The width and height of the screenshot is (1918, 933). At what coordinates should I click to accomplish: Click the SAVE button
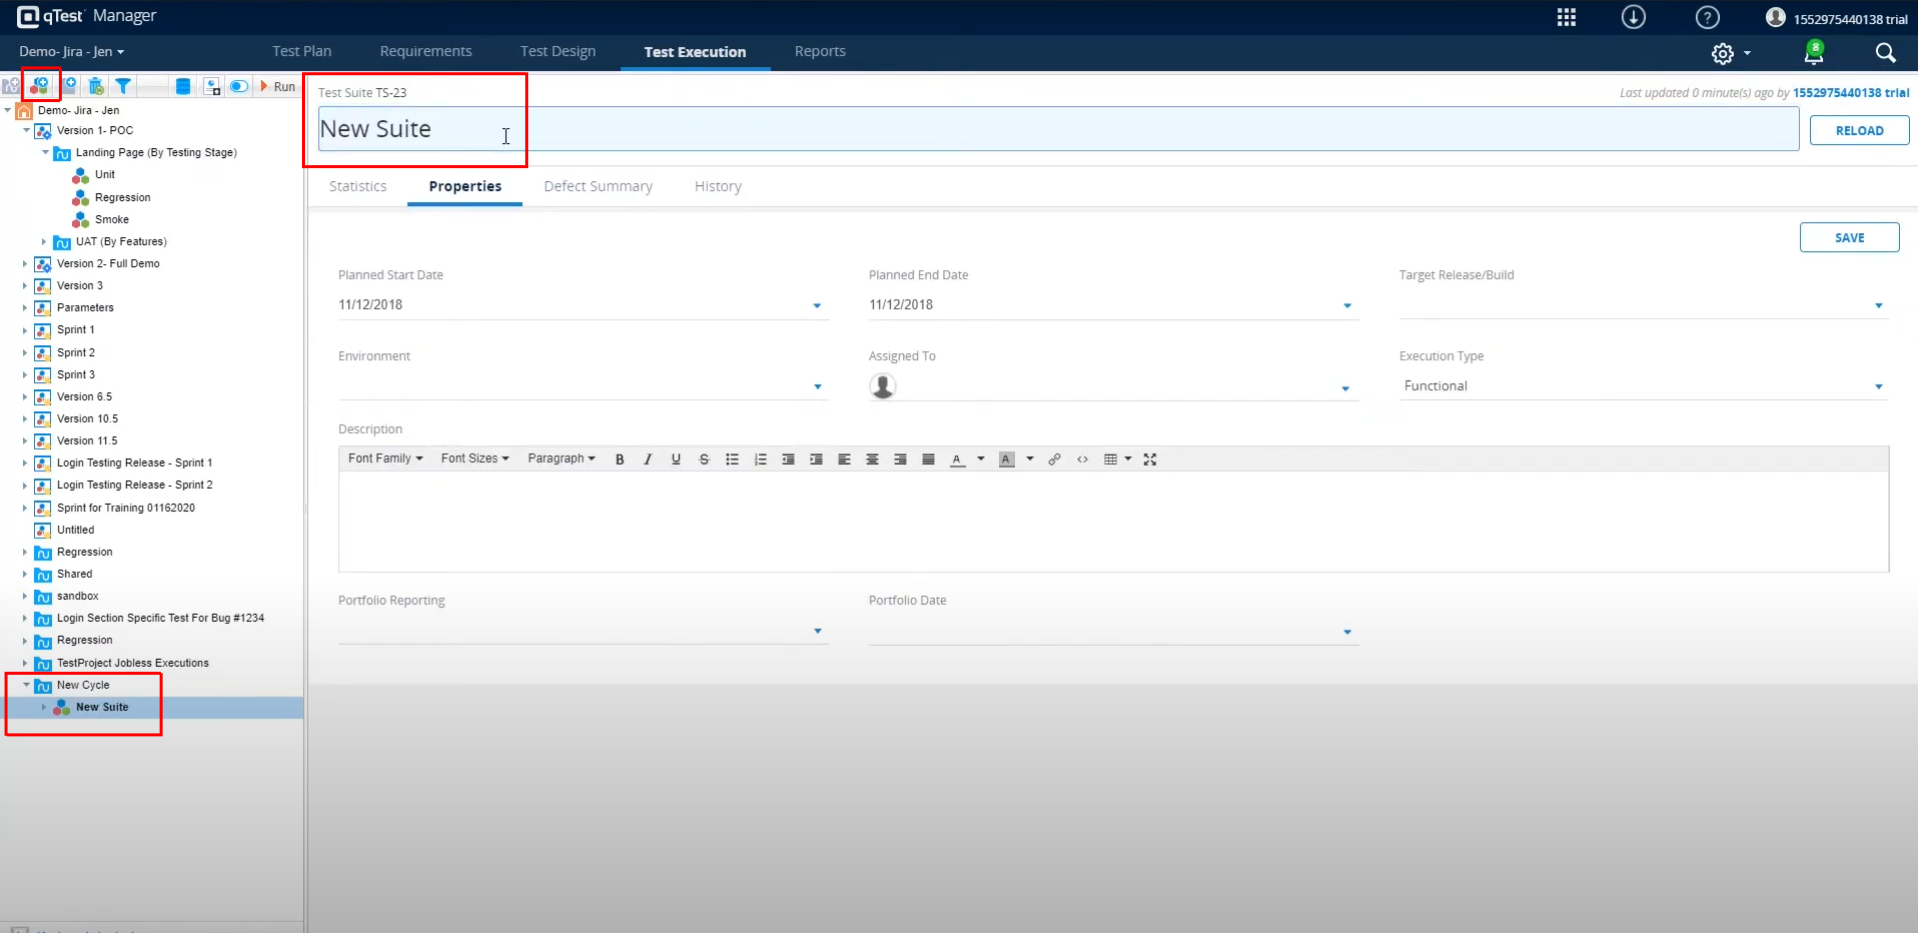coord(1848,238)
